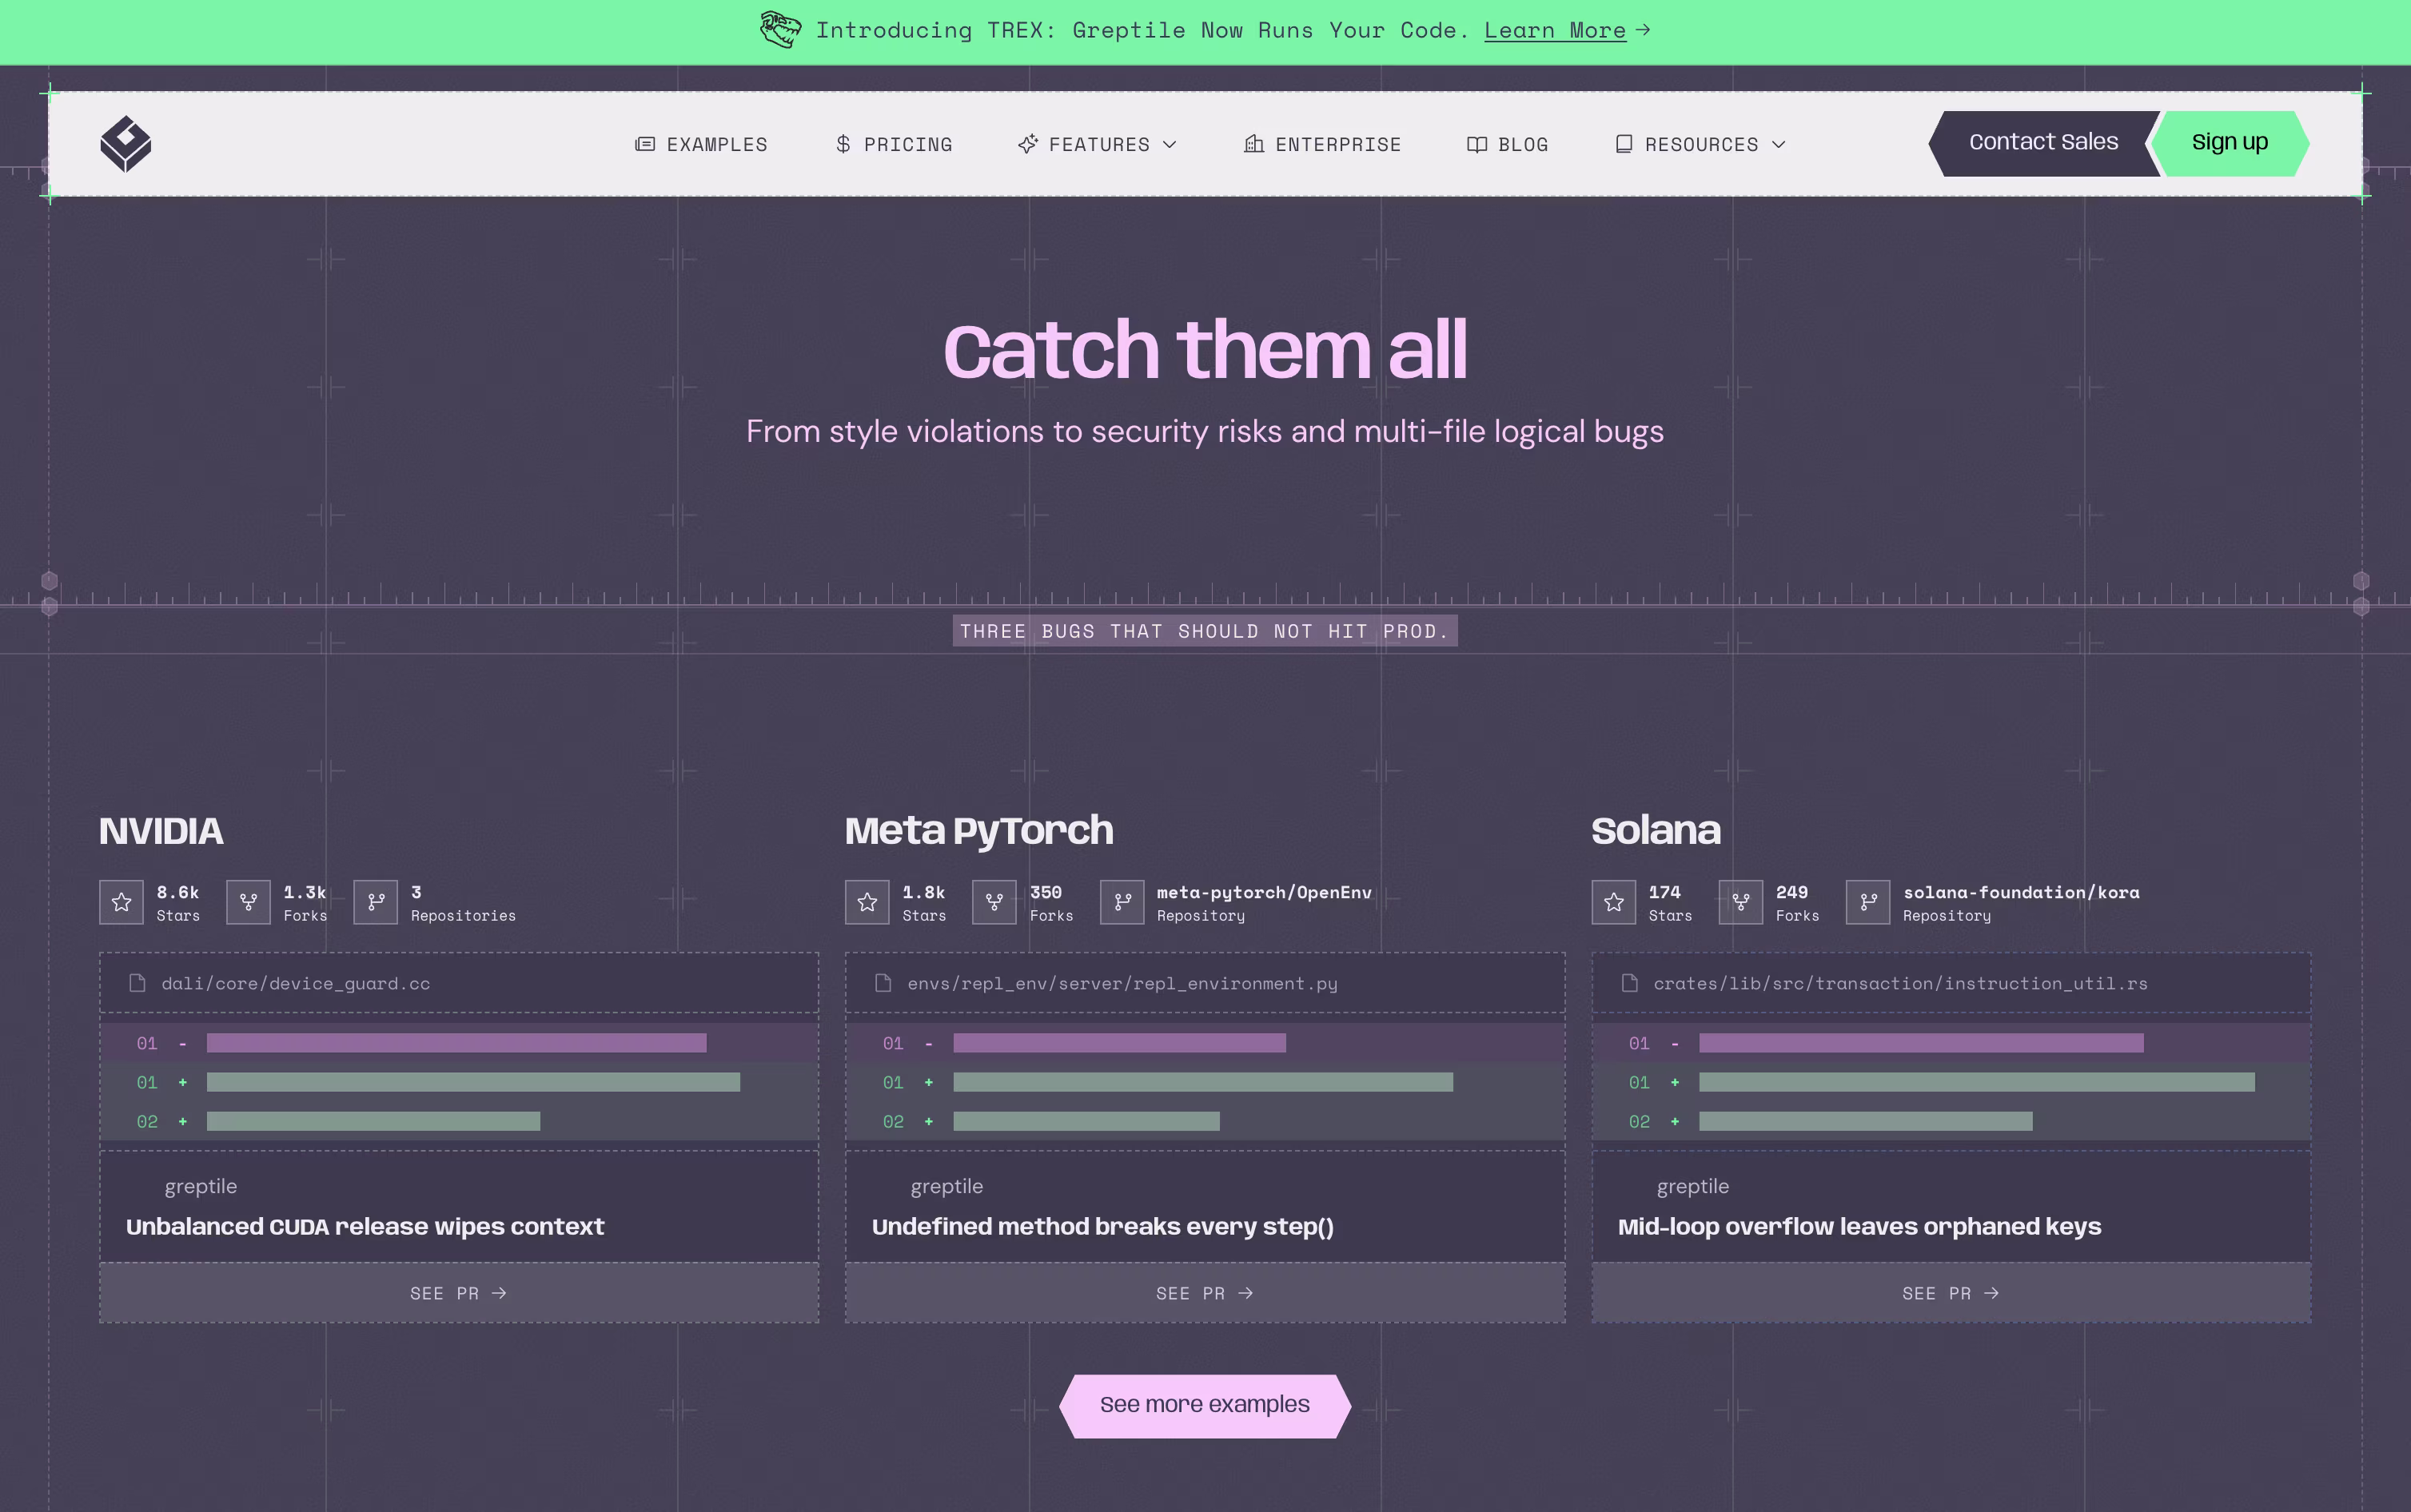Viewport: 2411px width, 1512px height.
Task: Click the Meta PyTorch 1.8k stars icon
Action: (867, 902)
